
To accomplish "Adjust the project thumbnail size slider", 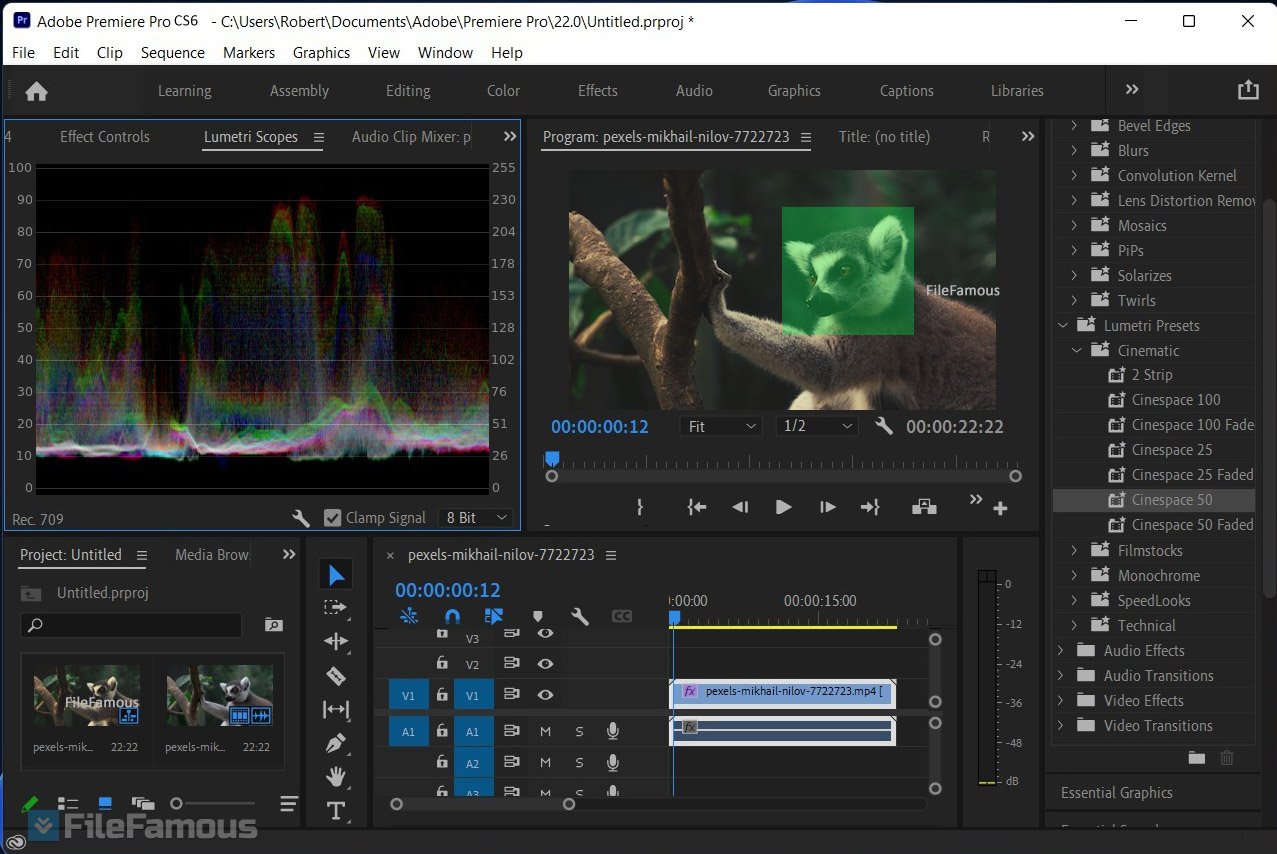I will click(x=176, y=803).
